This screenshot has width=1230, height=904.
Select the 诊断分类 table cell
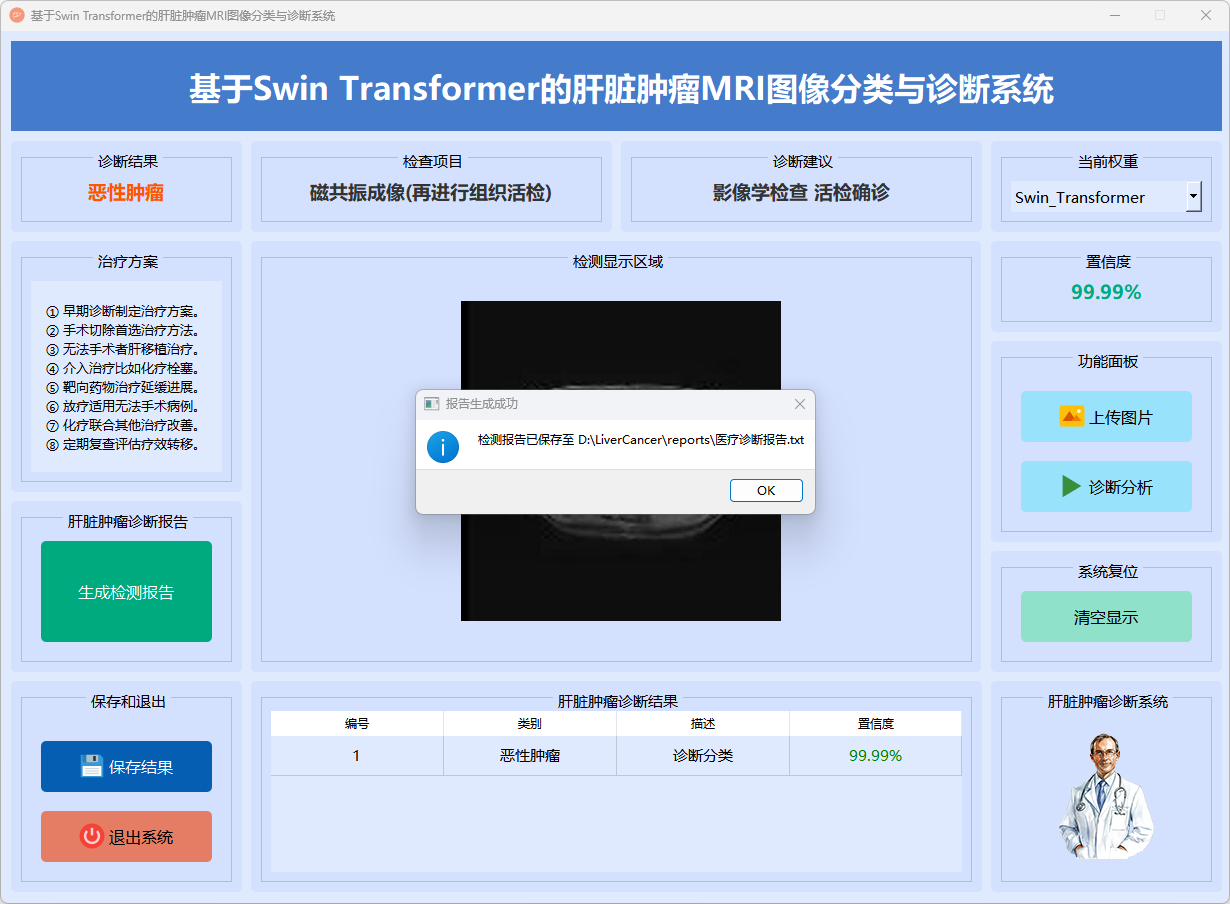pos(703,755)
